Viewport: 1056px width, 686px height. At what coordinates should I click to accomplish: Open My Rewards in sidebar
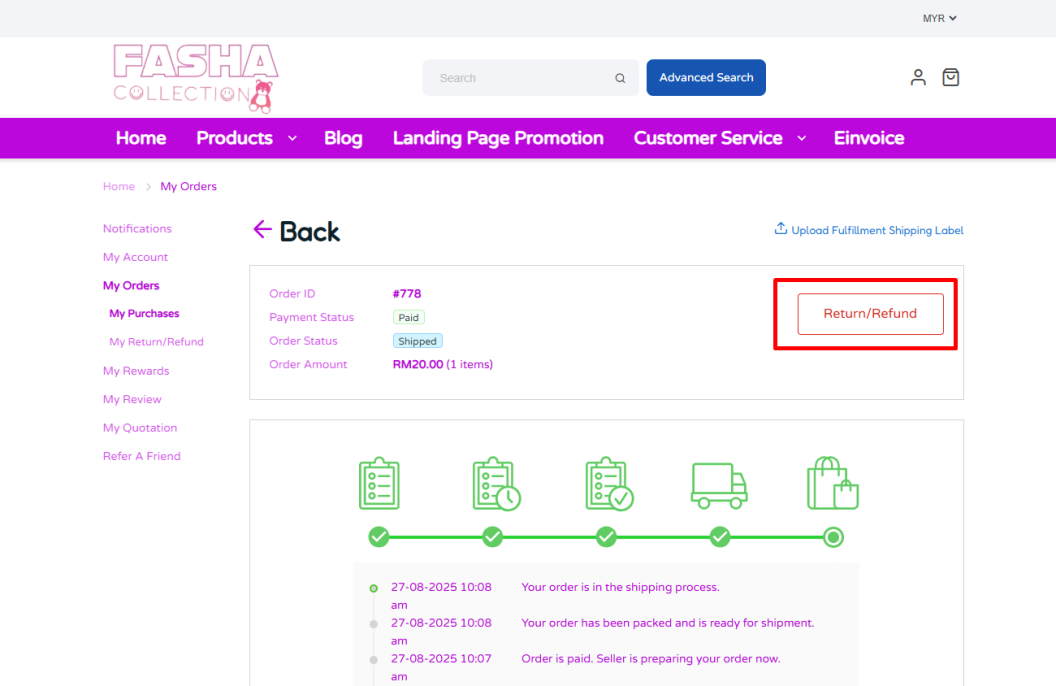coord(136,371)
